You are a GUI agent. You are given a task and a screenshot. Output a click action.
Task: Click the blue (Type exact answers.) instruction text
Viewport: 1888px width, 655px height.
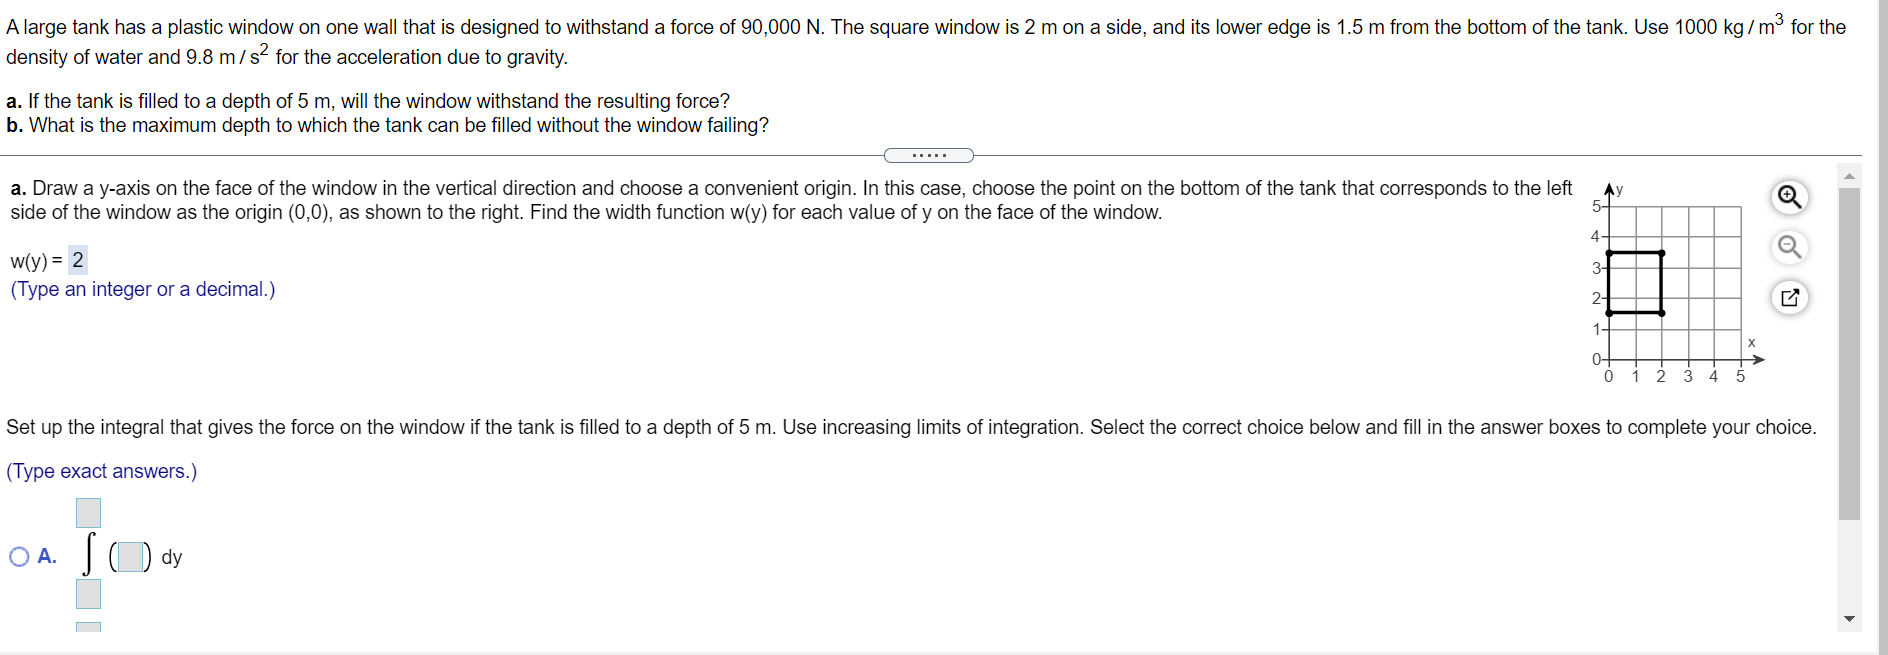101,471
